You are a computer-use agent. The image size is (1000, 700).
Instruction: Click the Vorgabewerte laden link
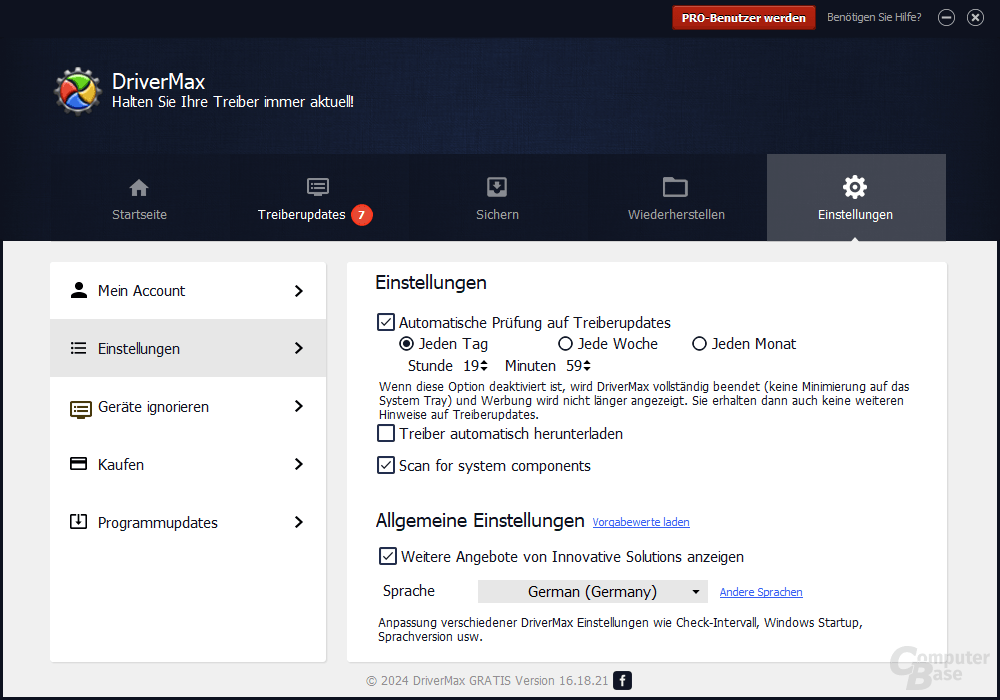(x=641, y=522)
